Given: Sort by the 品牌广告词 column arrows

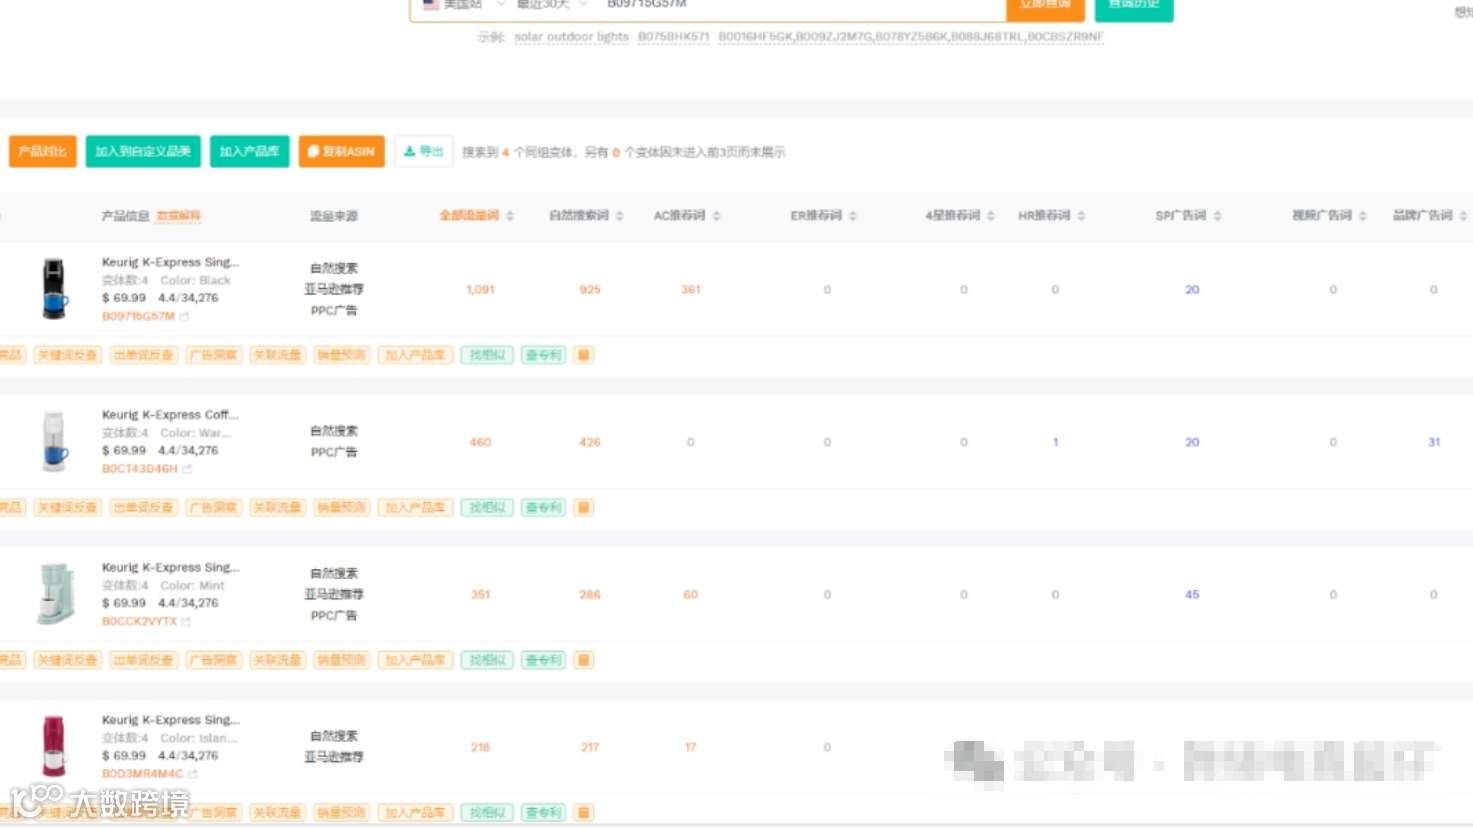Looking at the screenshot, I should pos(1463,216).
